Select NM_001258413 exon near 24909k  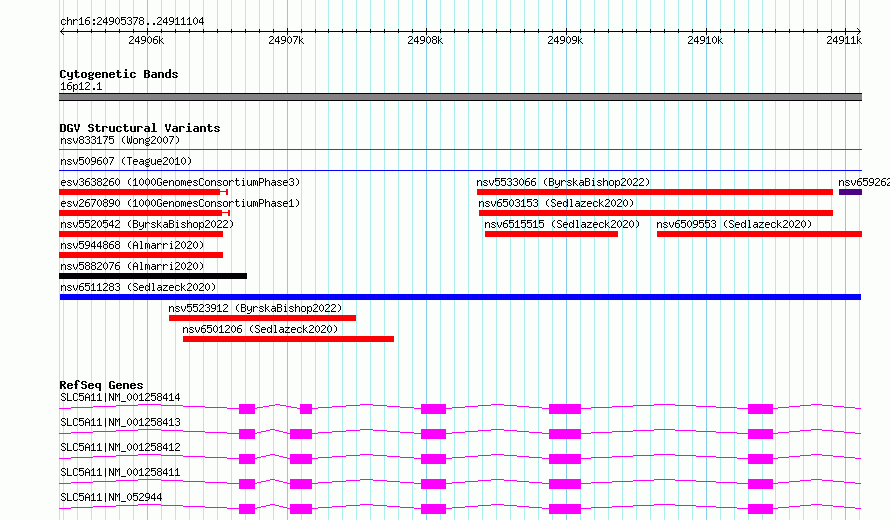click(565, 434)
